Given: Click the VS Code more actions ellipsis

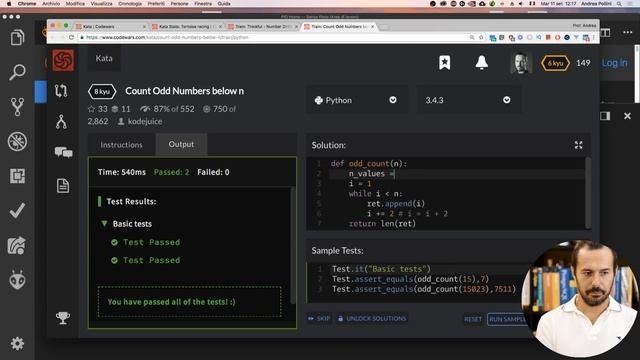Looking at the screenshot, I should 627,32.
